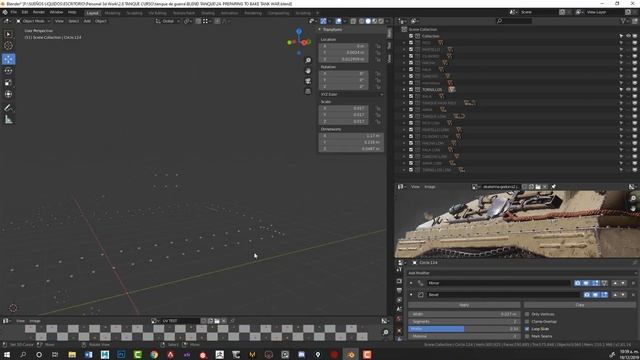Pin the image with the pin icon
This screenshot has width=640, height=360.
click(x=554, y=187)
